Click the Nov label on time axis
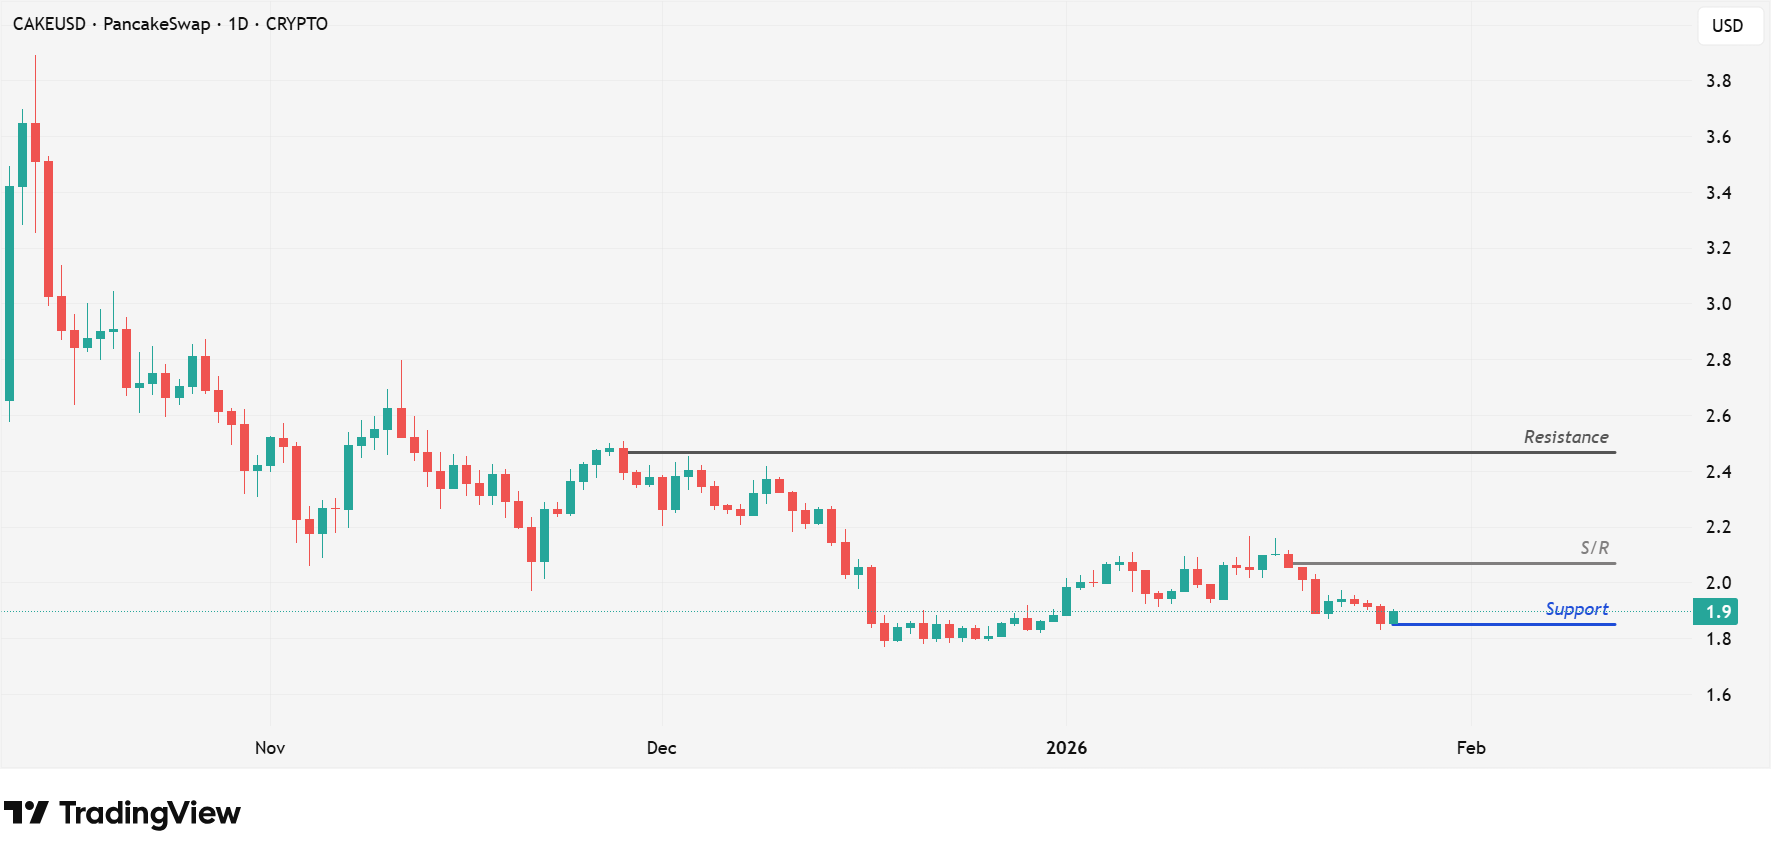Image resolution: width=1771 pixels, height=858 pixels. point(270,748)
